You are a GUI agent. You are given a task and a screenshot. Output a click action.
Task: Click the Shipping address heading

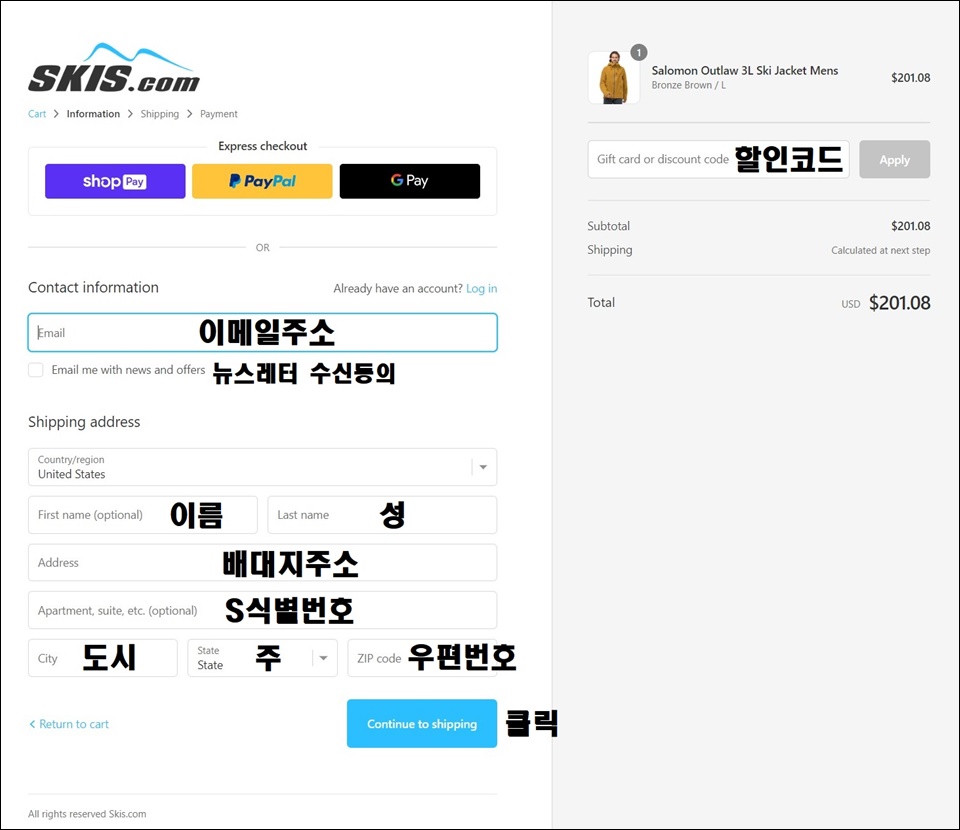(84, 422)
